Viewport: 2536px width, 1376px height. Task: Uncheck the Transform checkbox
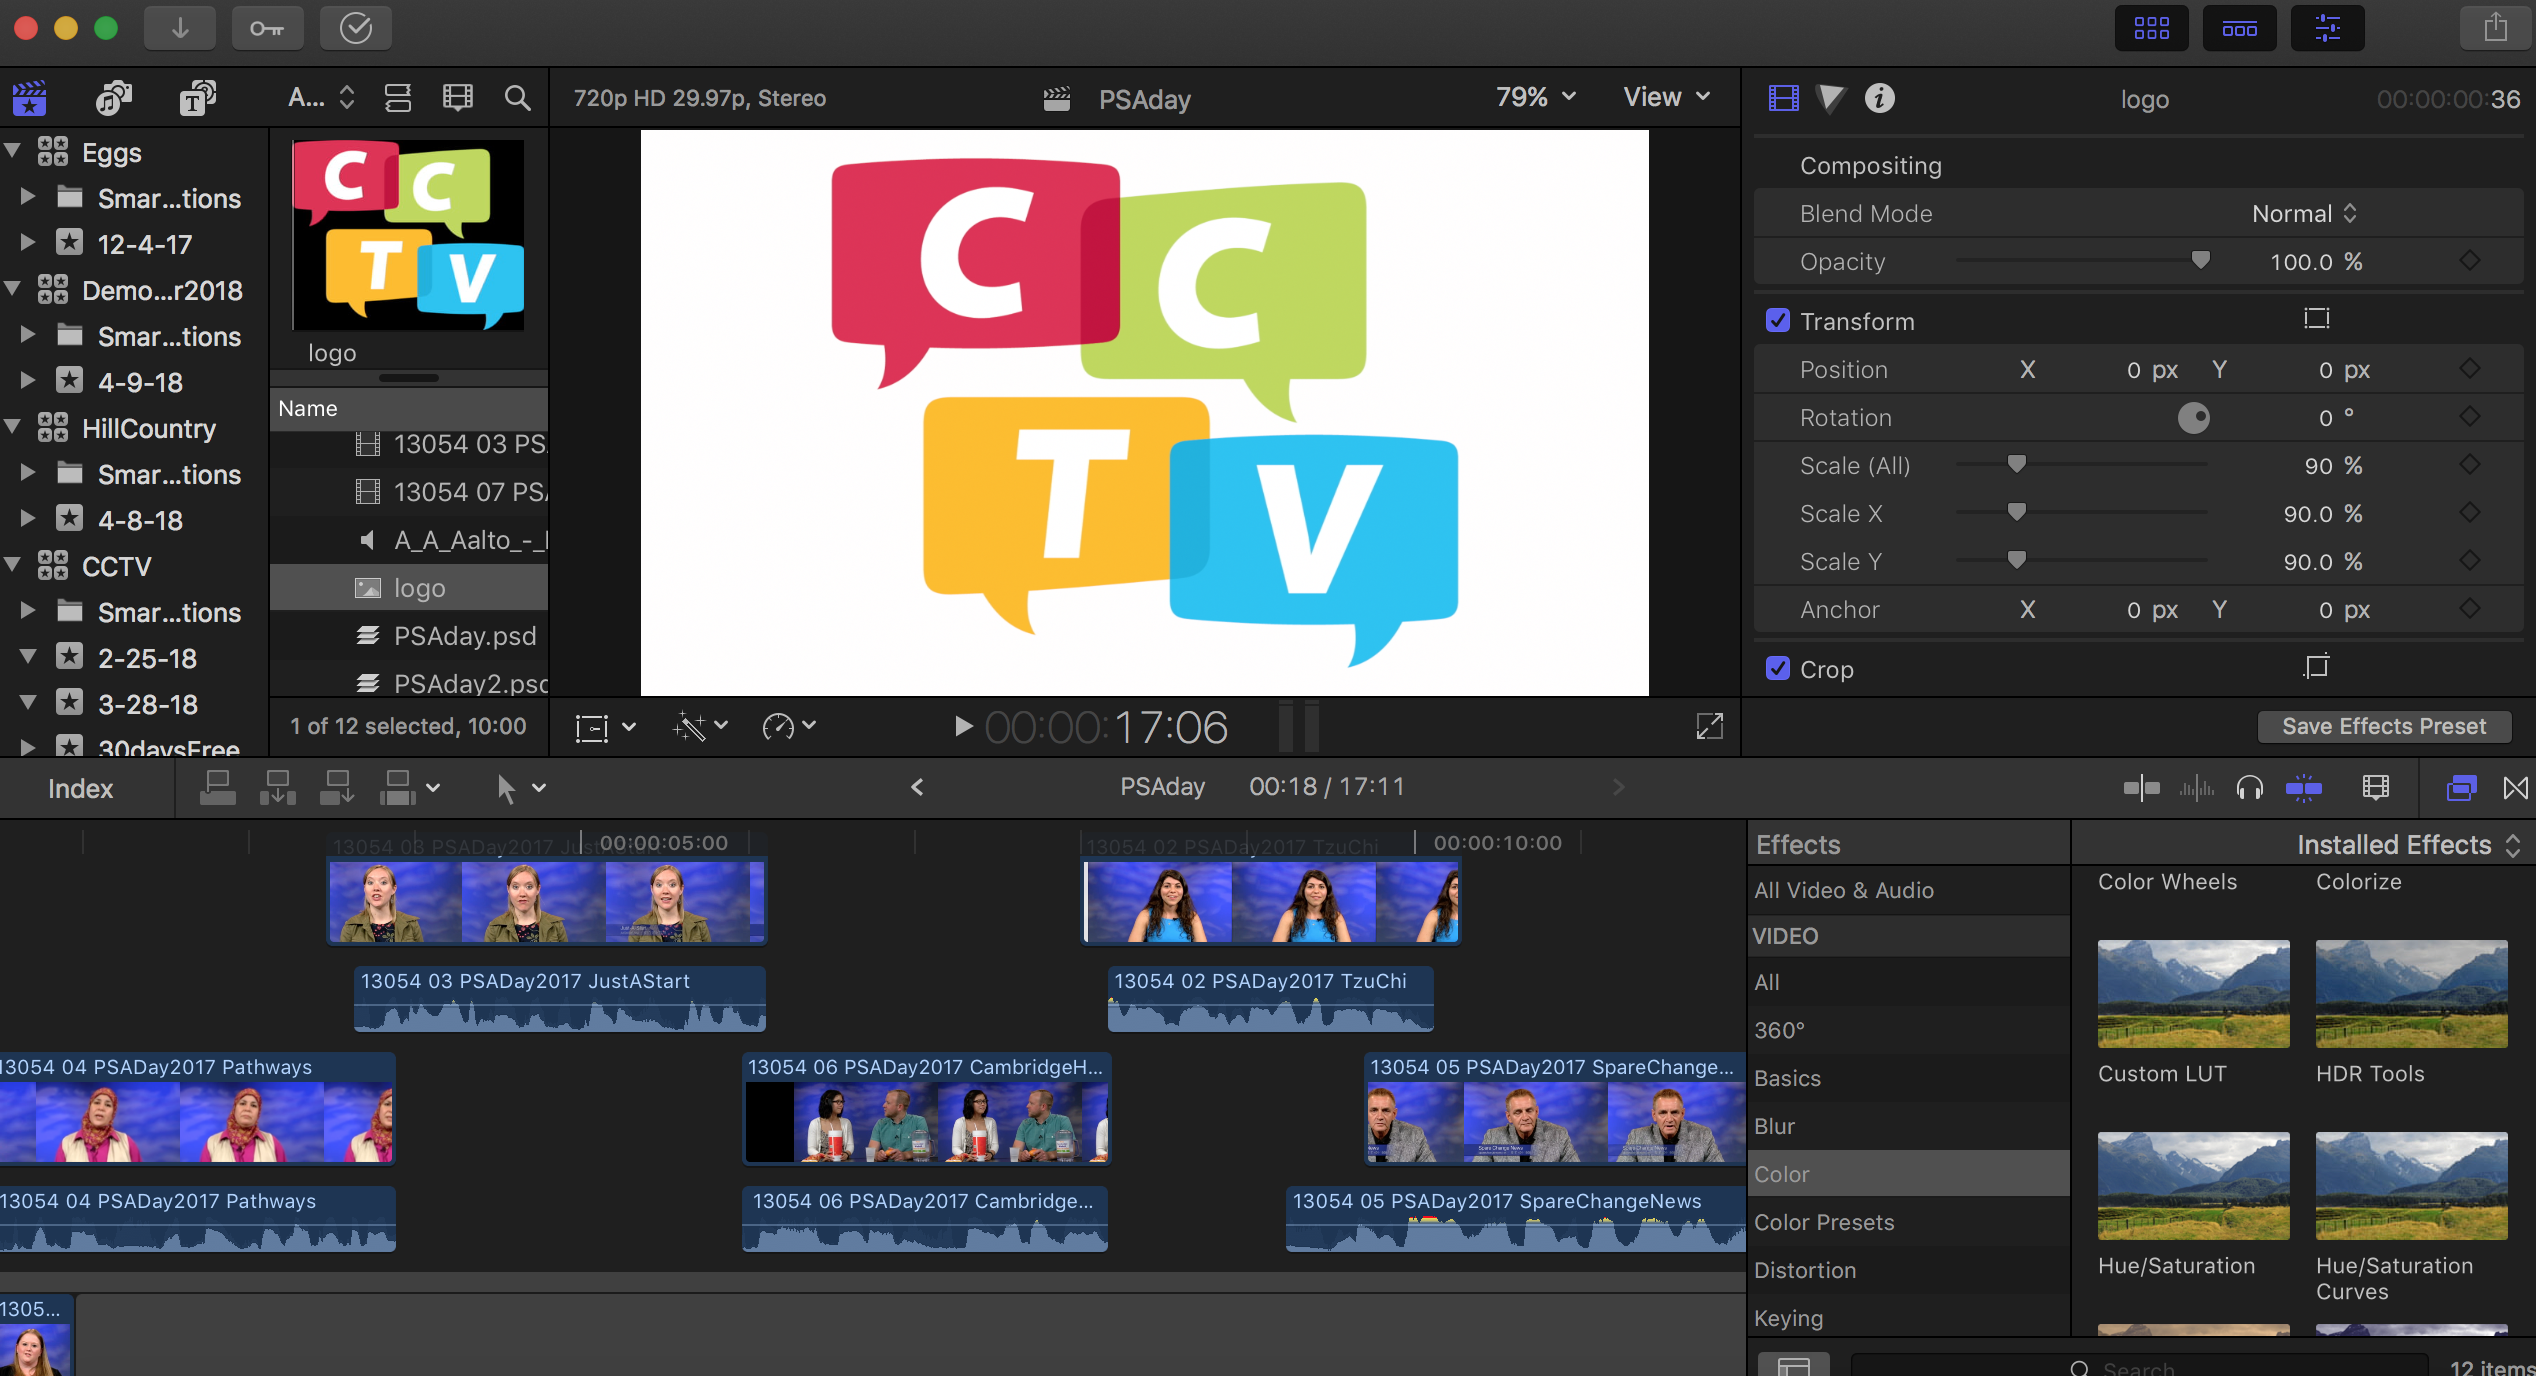click(1778, 320)
